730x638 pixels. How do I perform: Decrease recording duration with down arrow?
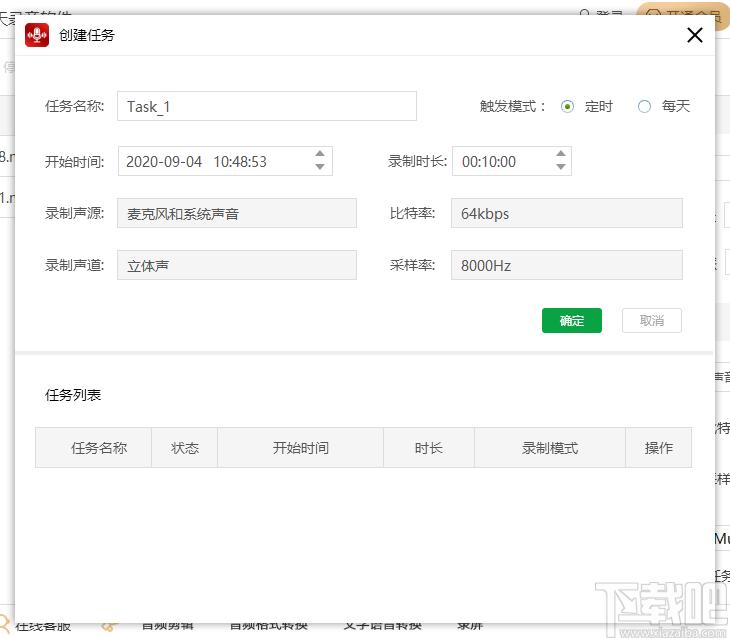[x=561, y=167]
